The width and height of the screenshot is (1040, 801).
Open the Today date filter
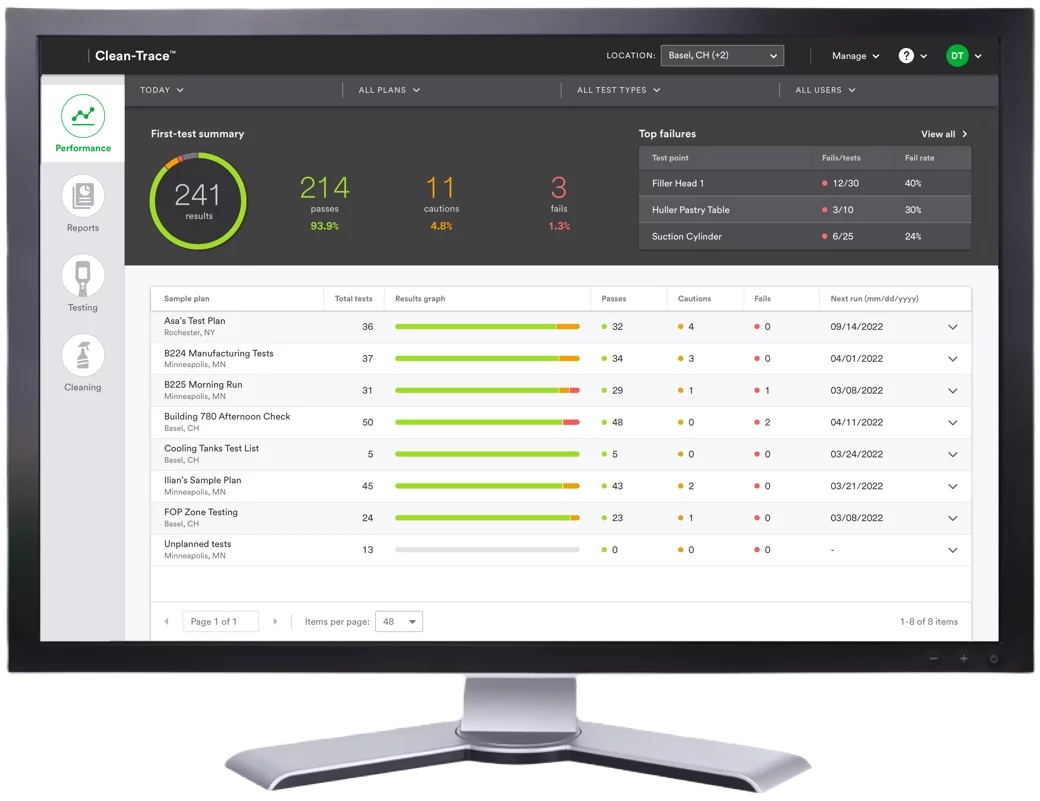(x=161, y=90)
